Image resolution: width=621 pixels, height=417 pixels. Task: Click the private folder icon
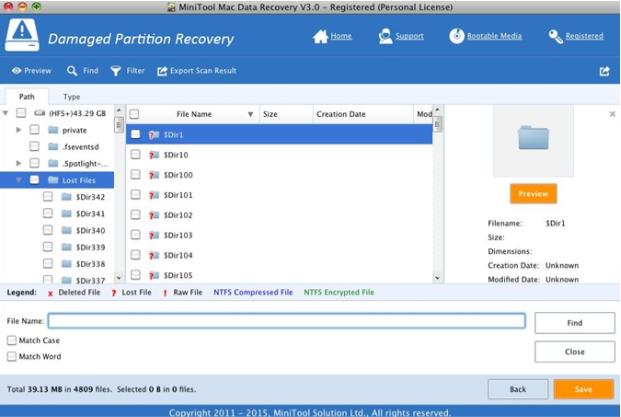(x=53, y=130)
